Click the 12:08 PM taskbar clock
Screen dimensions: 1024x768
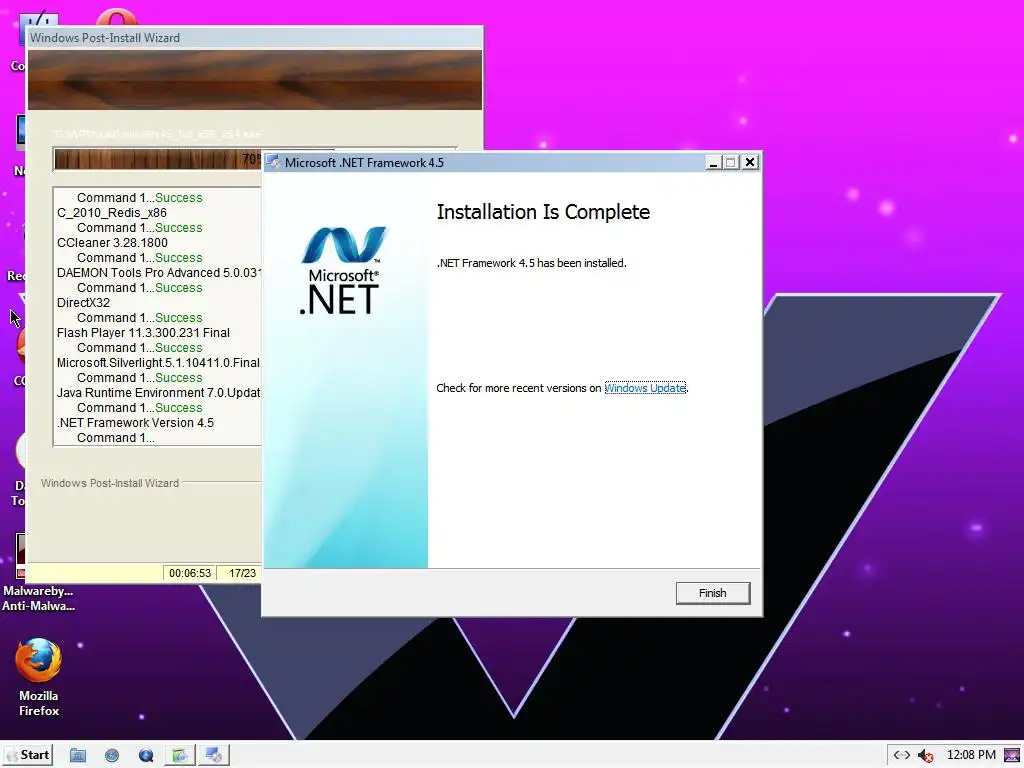(x=971, y=755)
